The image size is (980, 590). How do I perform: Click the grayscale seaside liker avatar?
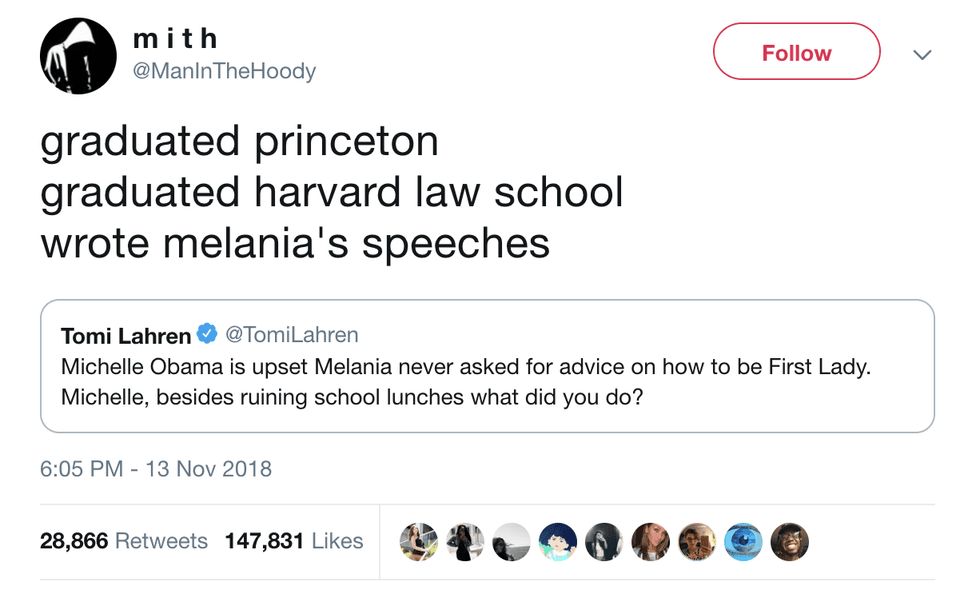coord(512,541)
